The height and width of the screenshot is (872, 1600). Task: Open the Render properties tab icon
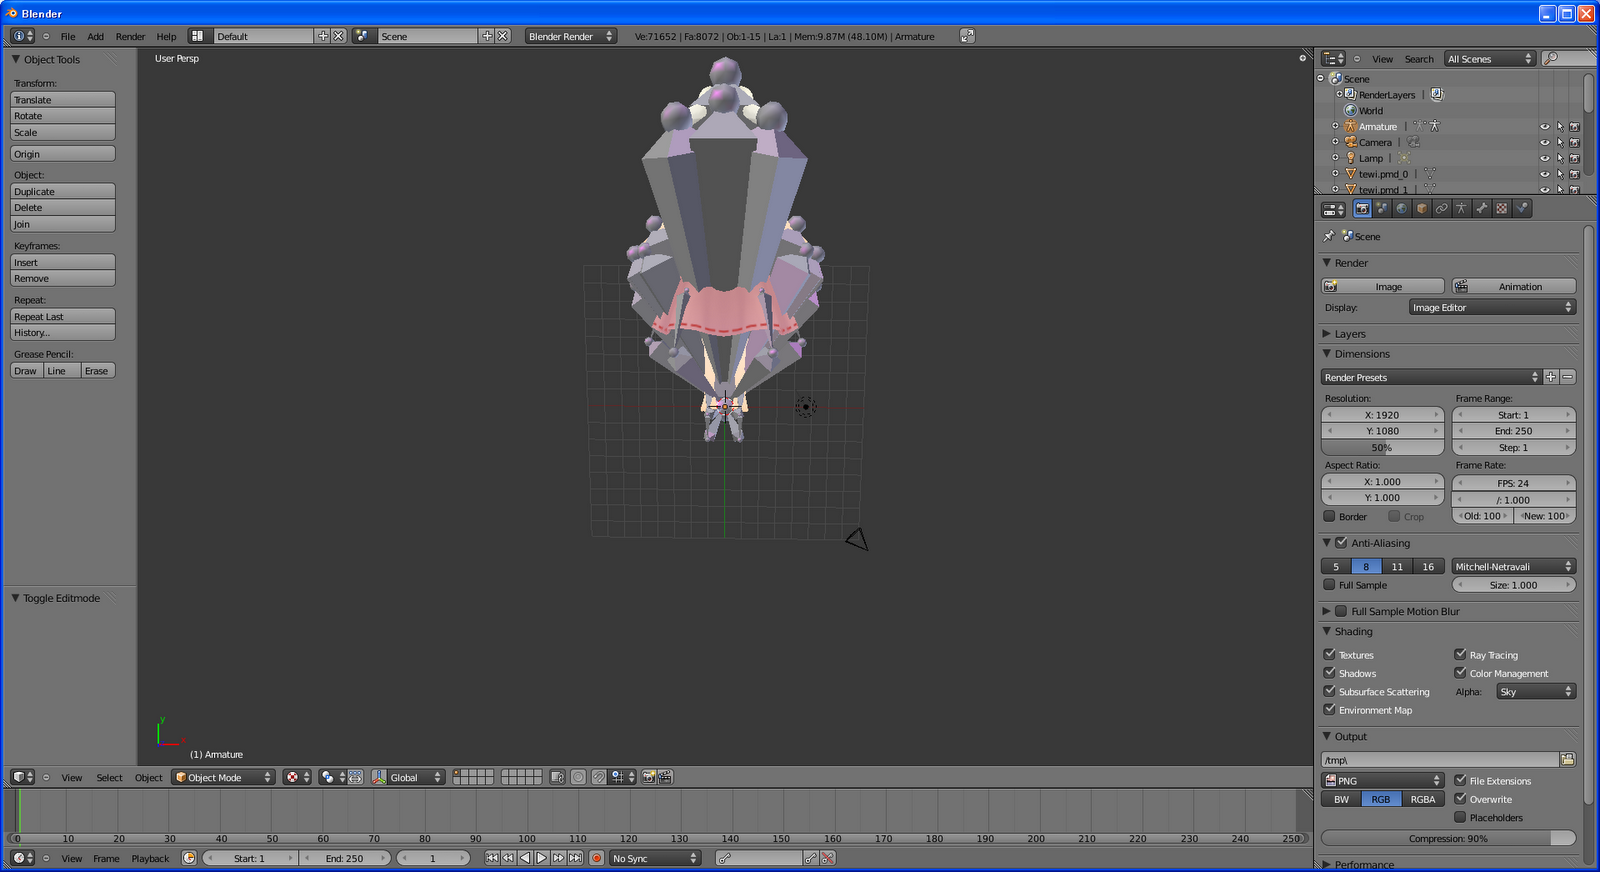tap(1362, 209)
